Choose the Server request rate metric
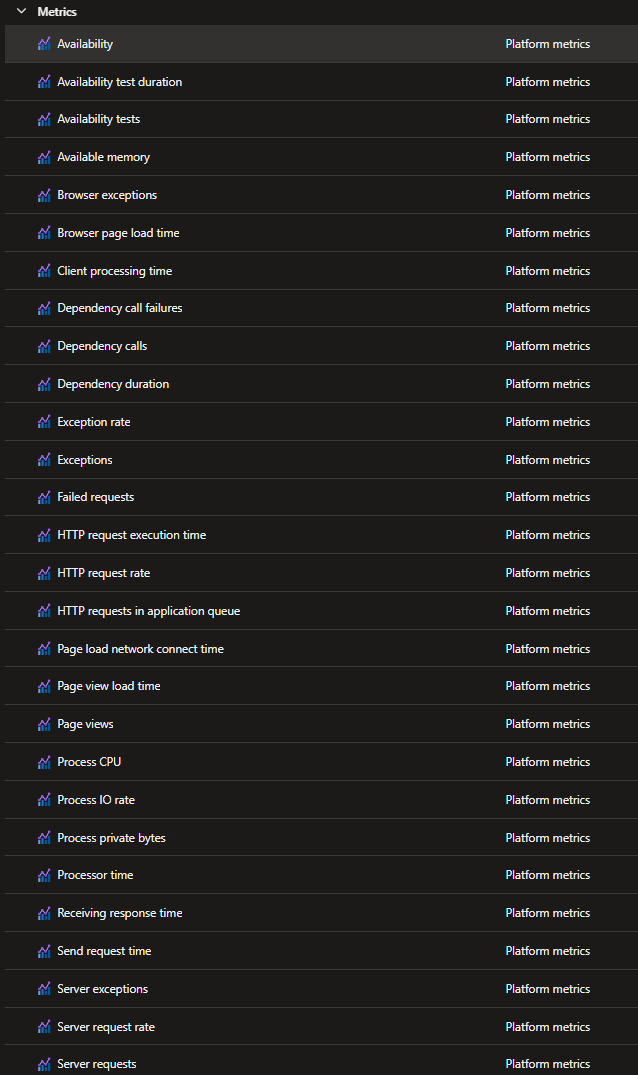Image resolution: width=638 pixels, height=1075 pixels. [105, 1027]
